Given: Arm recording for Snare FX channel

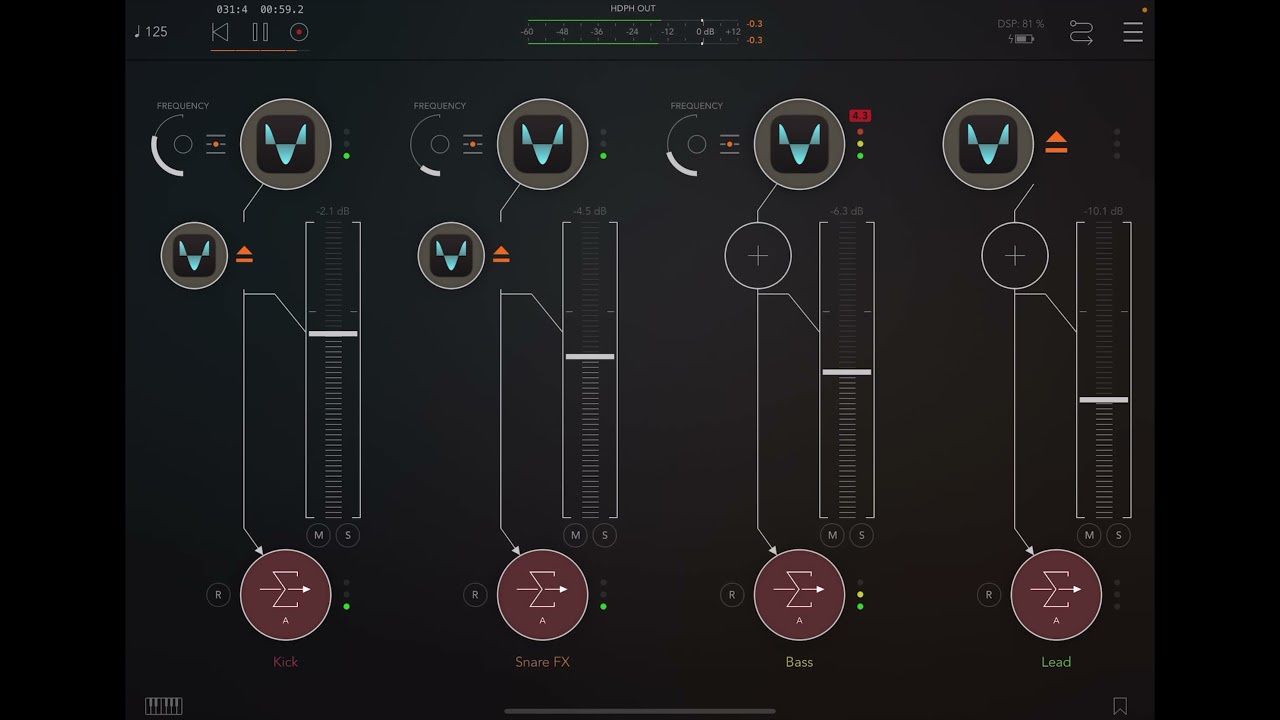Looking at the screenshot, I should coord(475,595).
